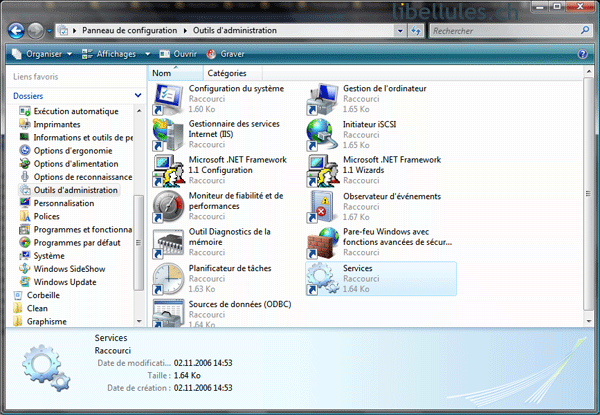The height and width of the screenshot is (415, 600).
Task: Select Moniteur de fiabilité et de performances icon
Action: point(168,207)
